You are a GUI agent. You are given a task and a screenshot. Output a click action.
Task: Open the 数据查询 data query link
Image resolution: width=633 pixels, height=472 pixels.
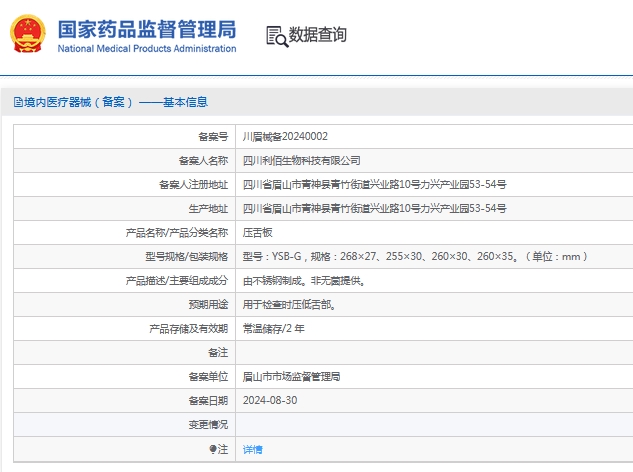[x=317, y=35]
